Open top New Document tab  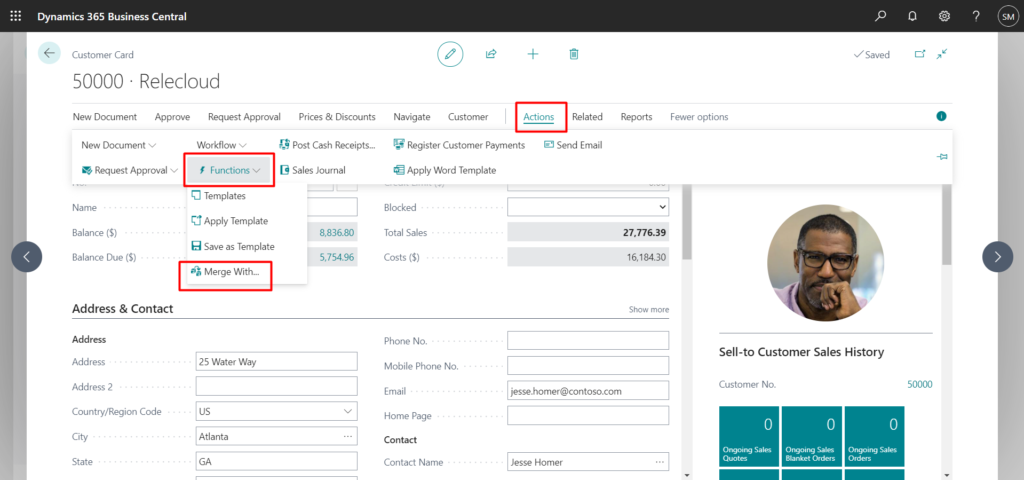point(104,117)
